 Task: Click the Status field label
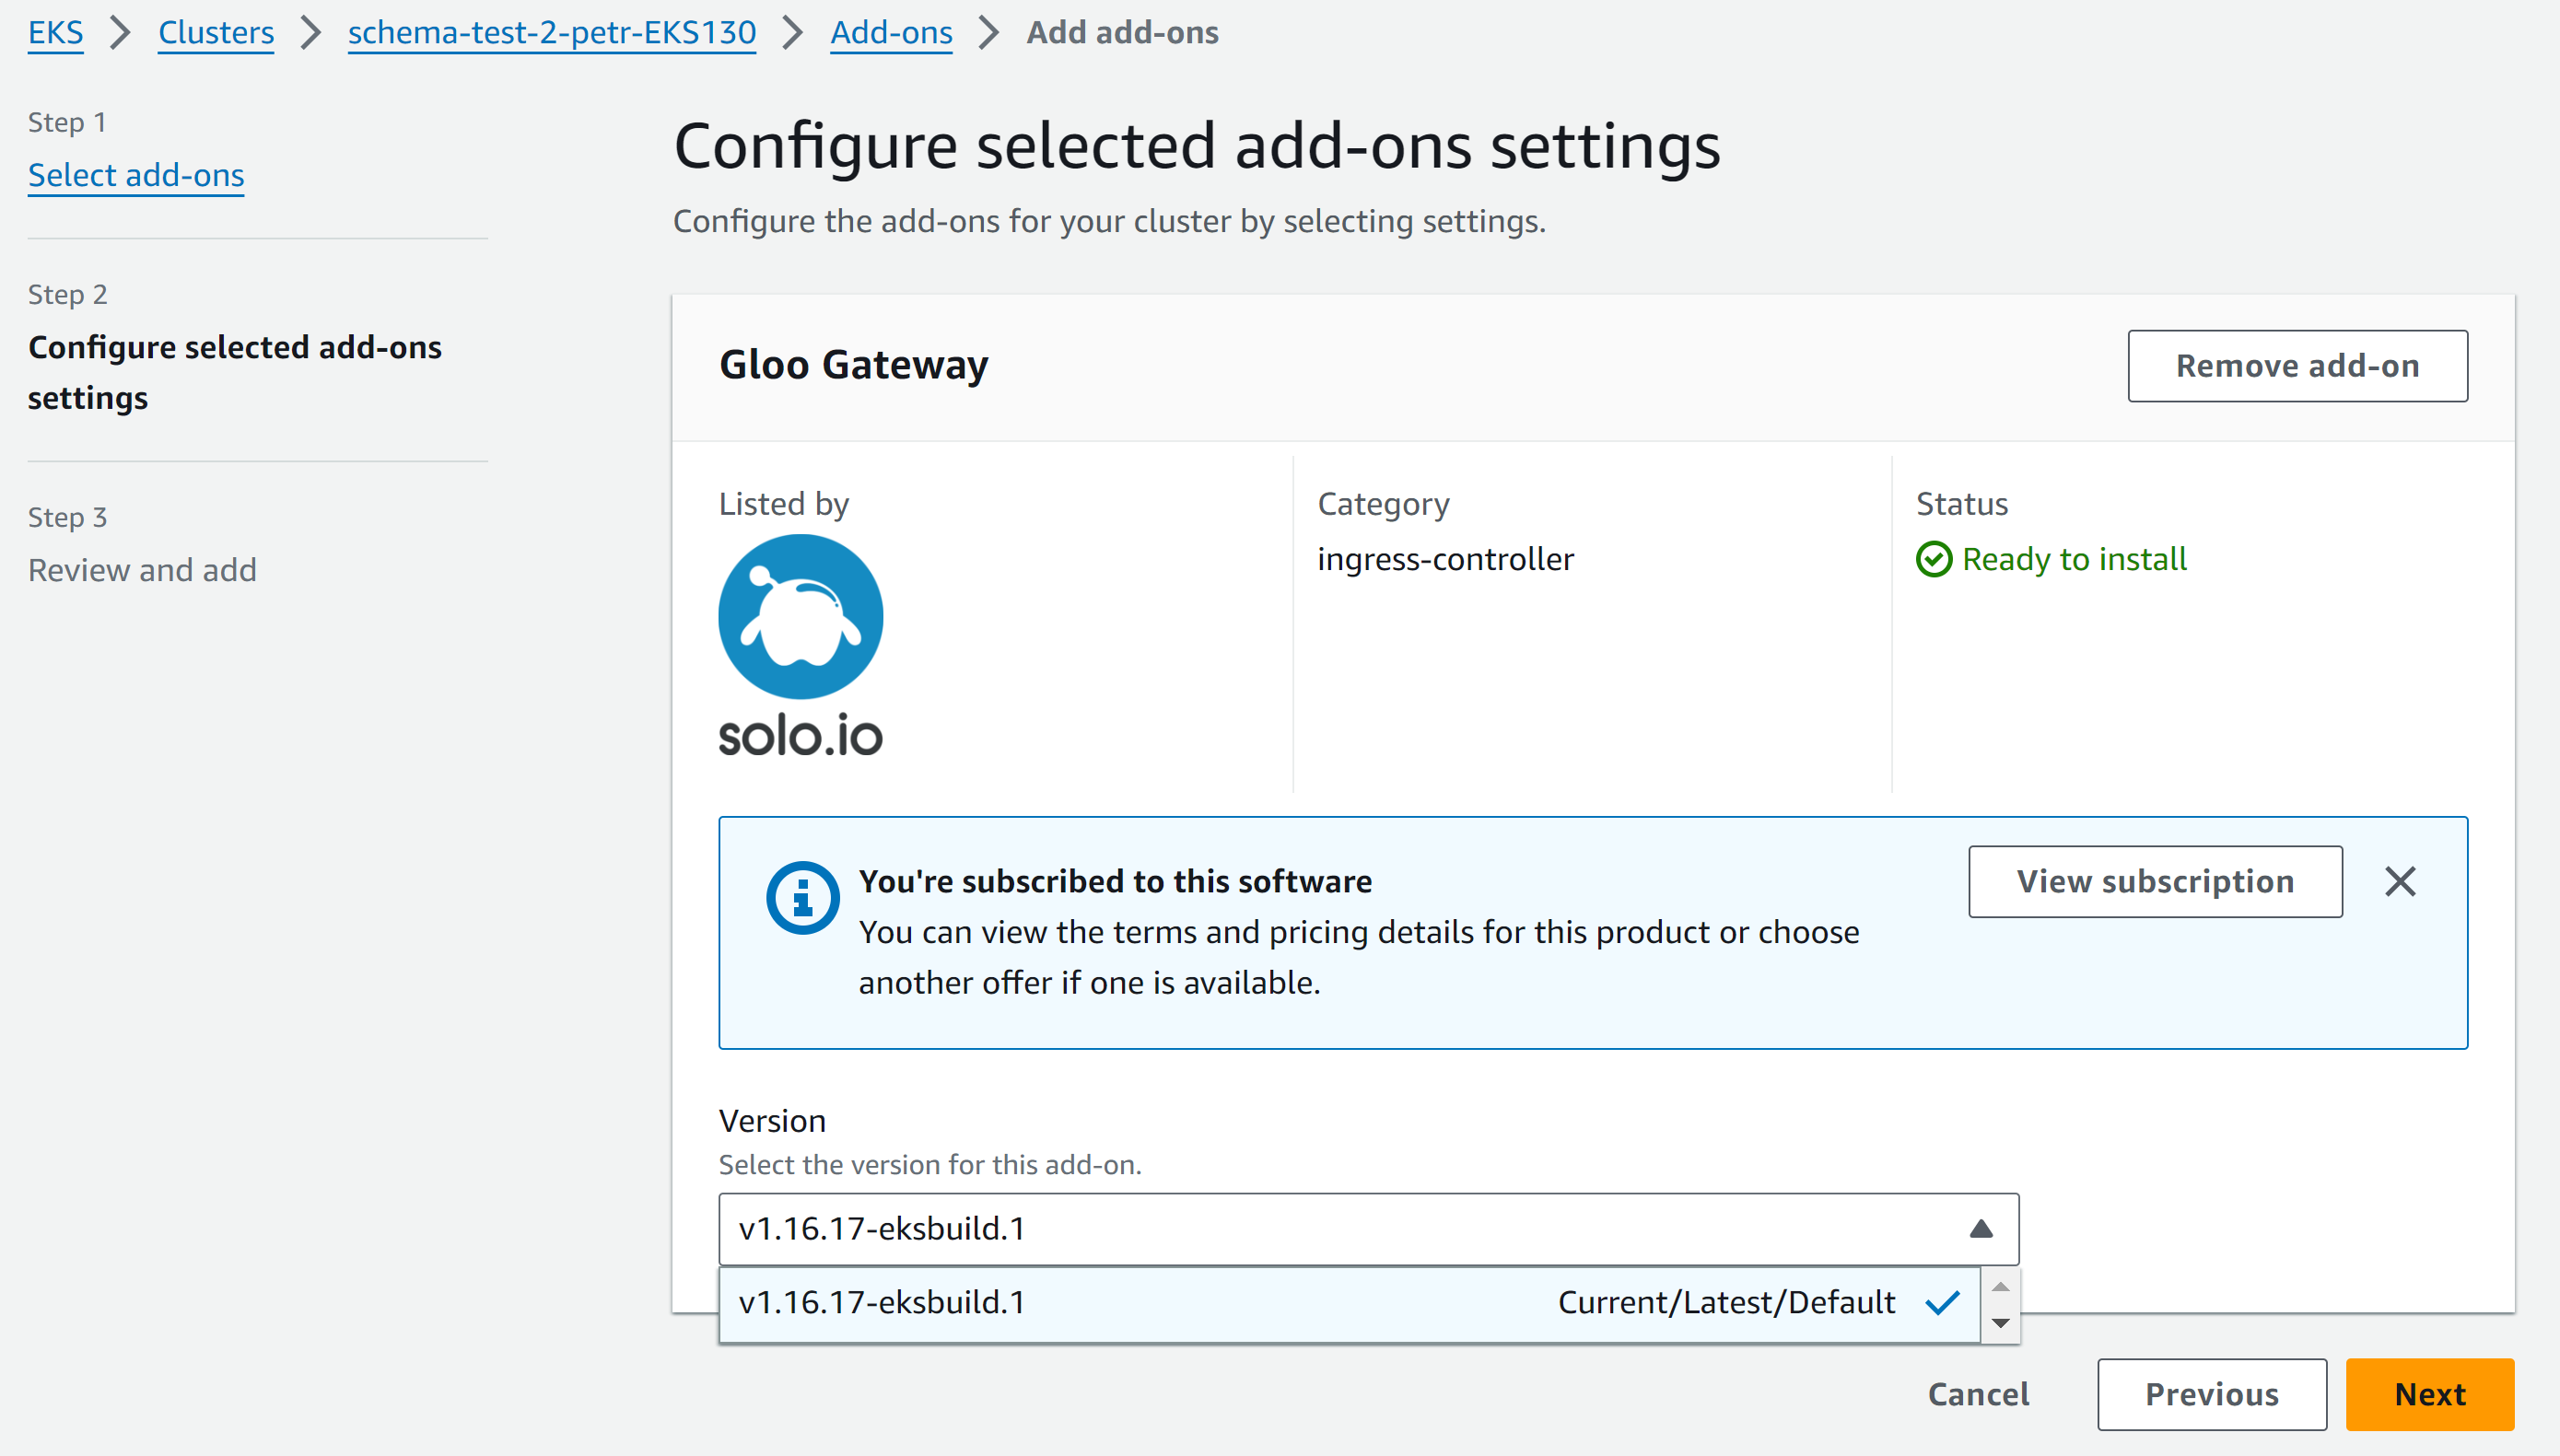[x=1962, y=504]
